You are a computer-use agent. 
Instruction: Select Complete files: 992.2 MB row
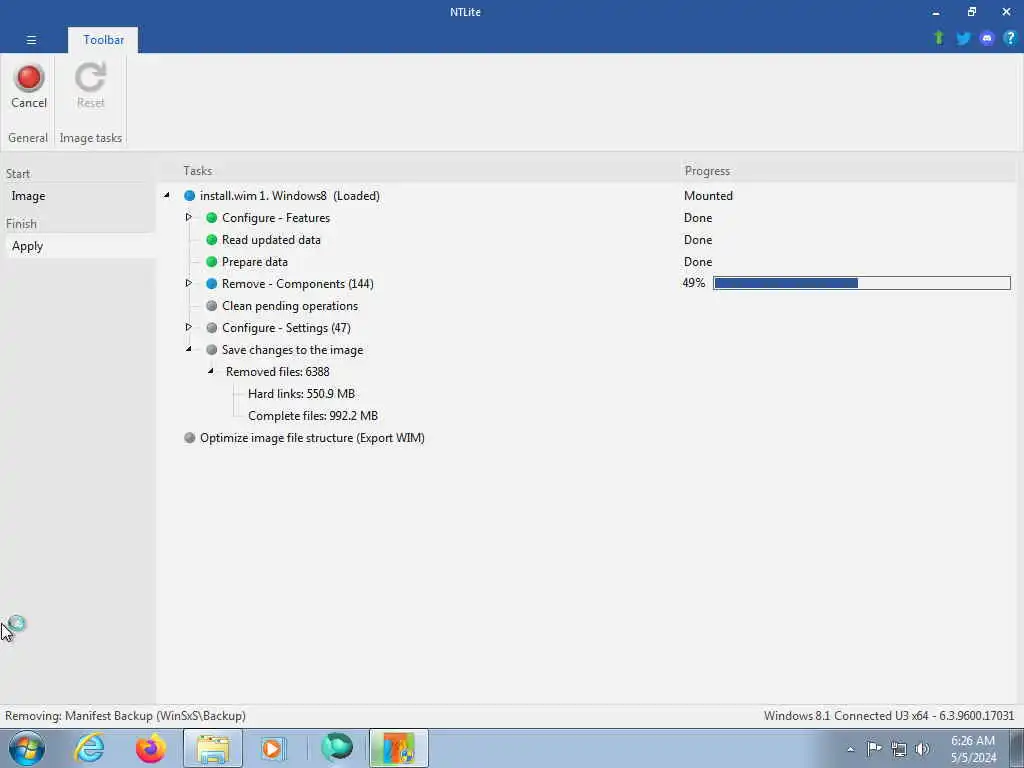coord(313,416)
